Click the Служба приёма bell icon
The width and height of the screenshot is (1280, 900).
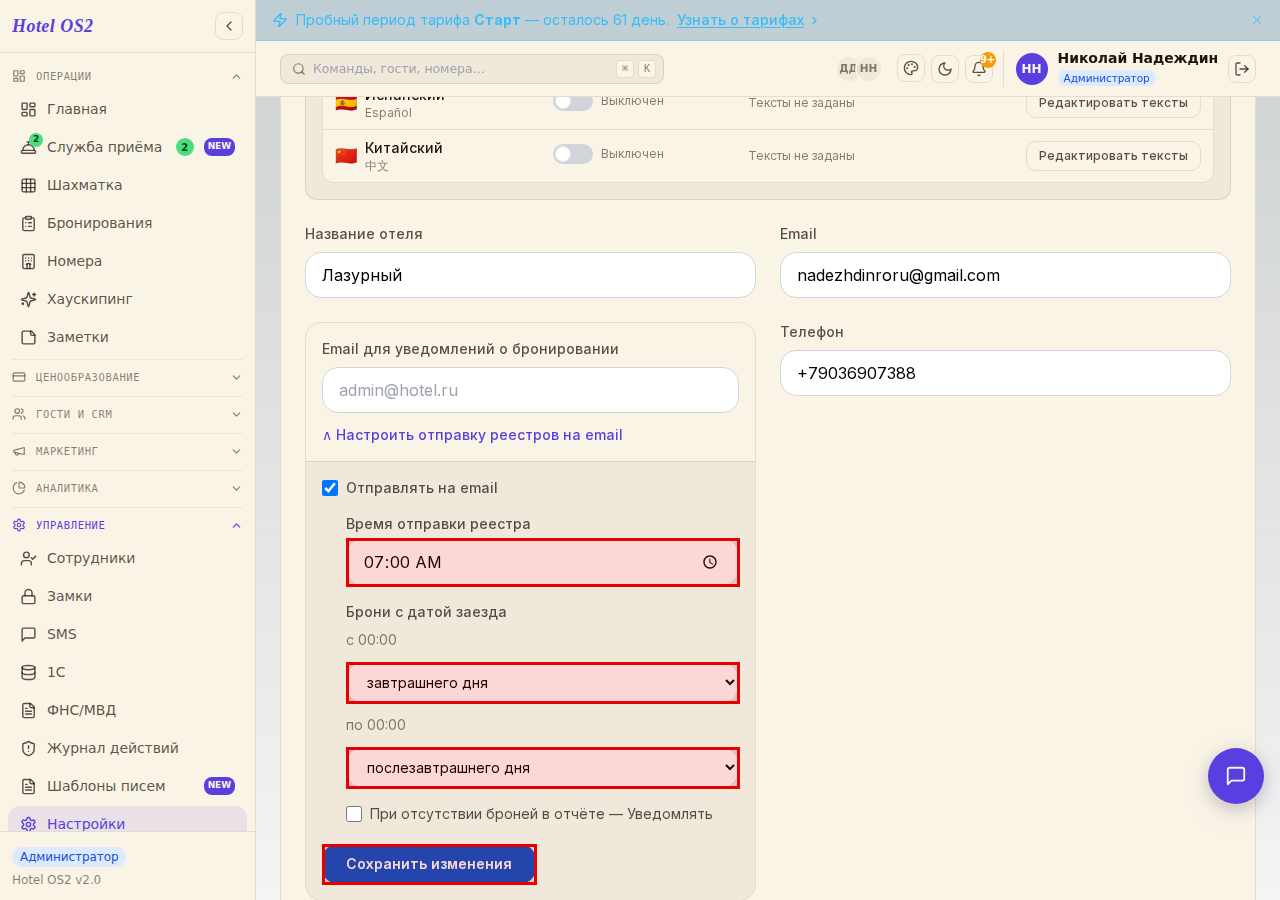coord(28,147)
